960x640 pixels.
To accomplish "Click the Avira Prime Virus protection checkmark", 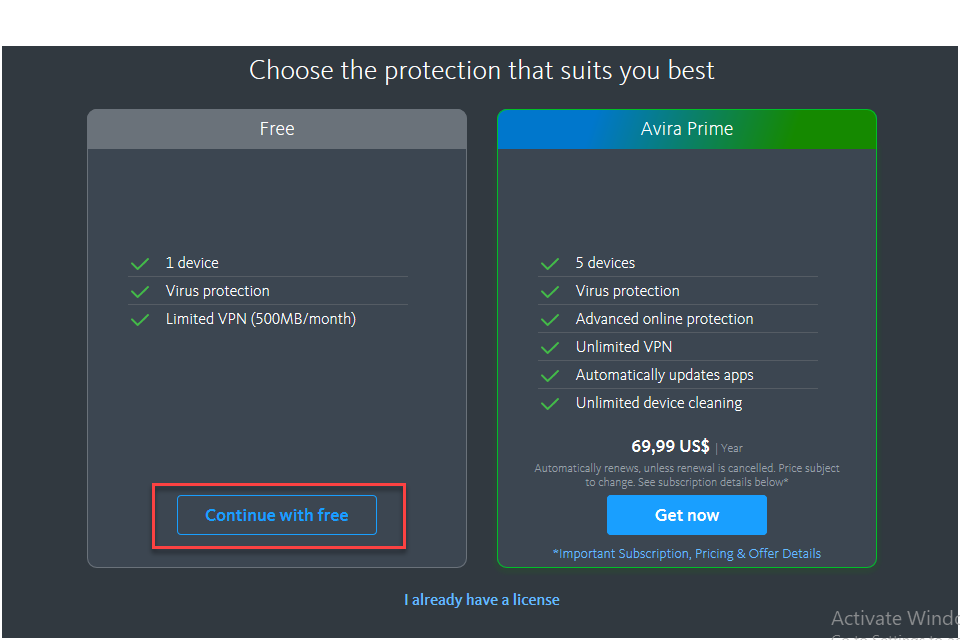I will click(x=550, y=292).
